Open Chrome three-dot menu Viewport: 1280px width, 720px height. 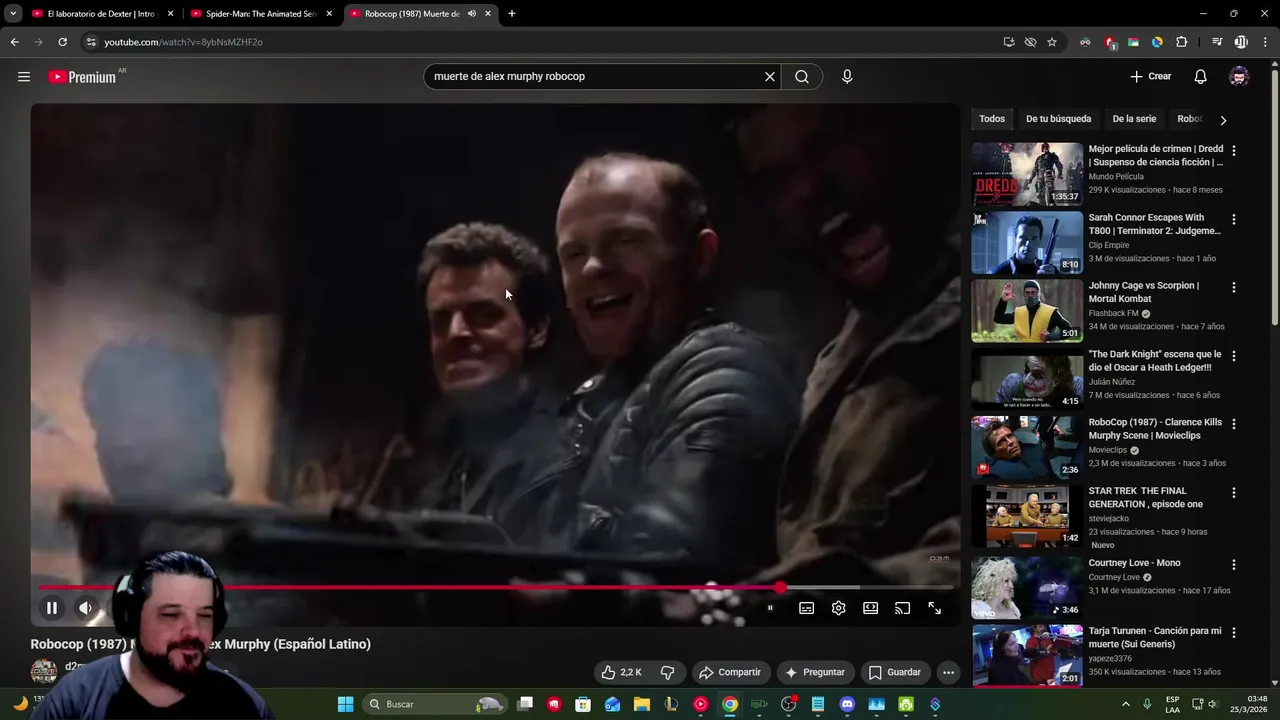pos(1265,42)
